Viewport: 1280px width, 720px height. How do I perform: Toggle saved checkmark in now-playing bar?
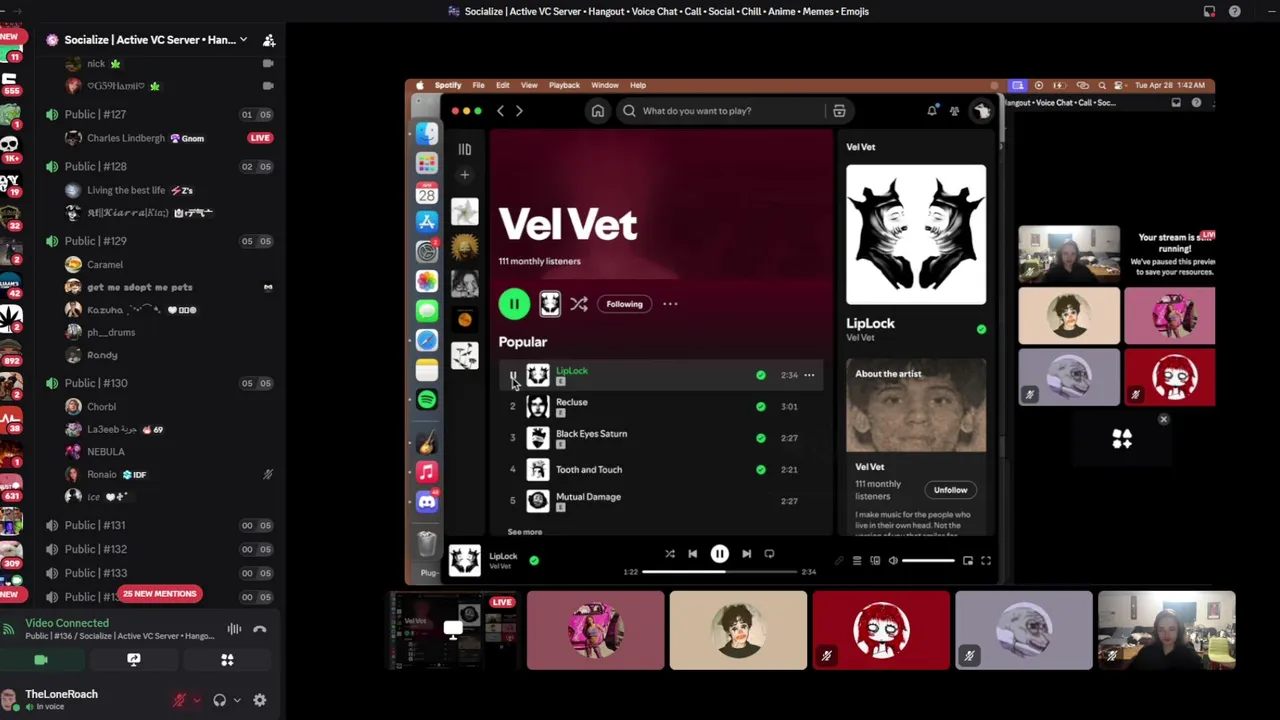point(534,561)
